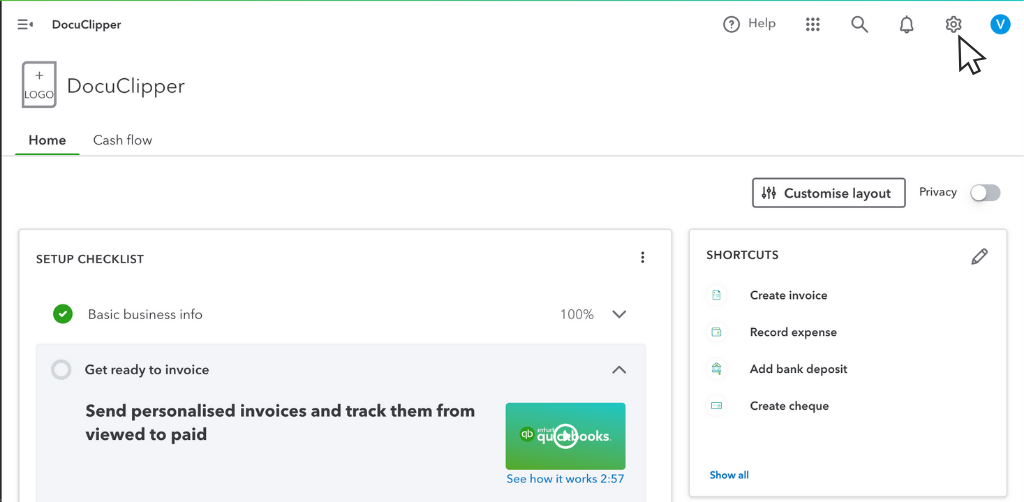Viewport: 1024px width, 502px height.
Task: Switch to the Cash flow tab
Action: coord(122,140)
